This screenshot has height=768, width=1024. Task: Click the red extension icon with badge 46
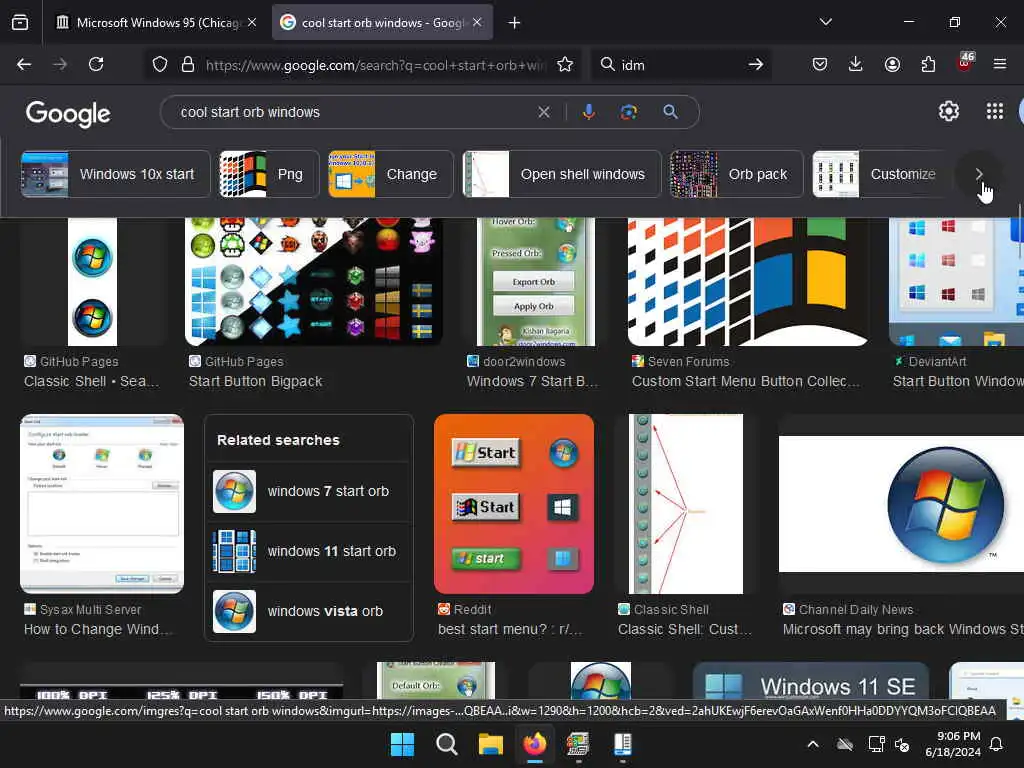pos(965,63)
